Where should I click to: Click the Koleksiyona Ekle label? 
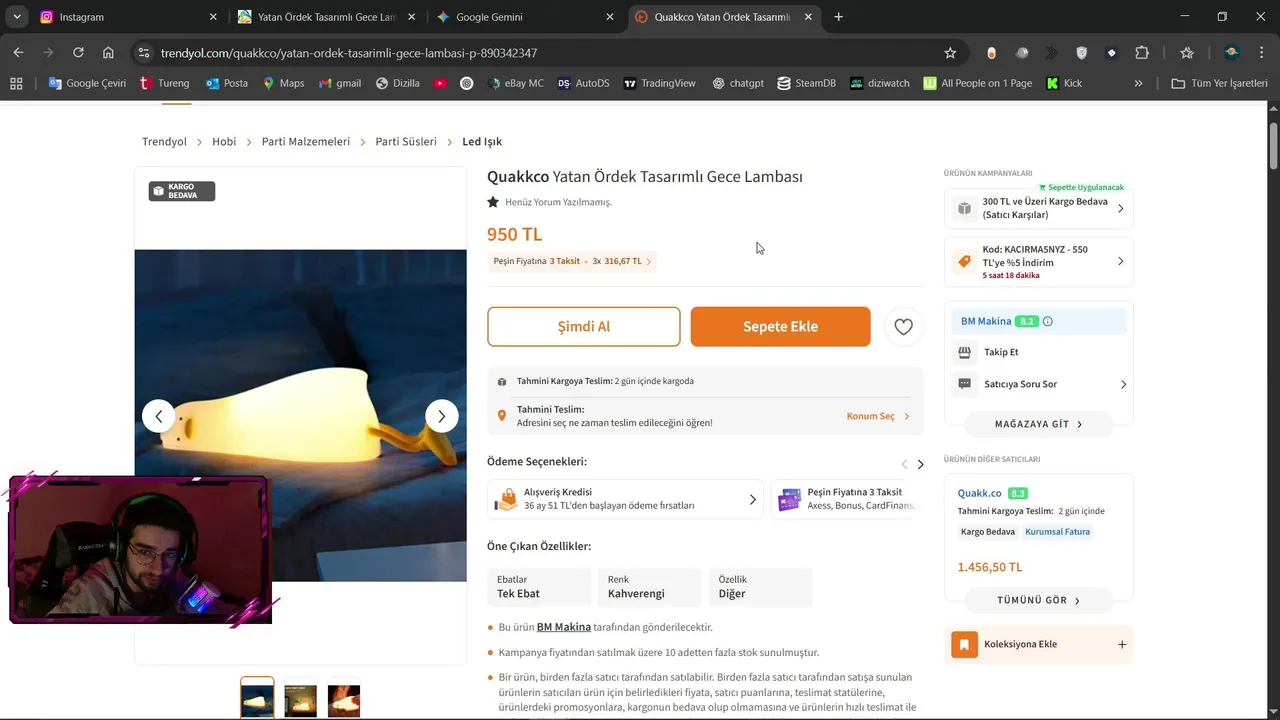[x=1020, y=644]
